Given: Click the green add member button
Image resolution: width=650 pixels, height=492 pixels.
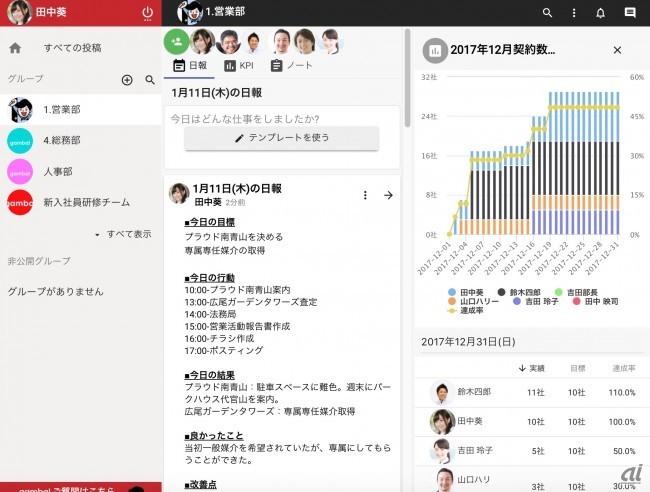Looking at the screenshot, I should [x=177, y=41].
